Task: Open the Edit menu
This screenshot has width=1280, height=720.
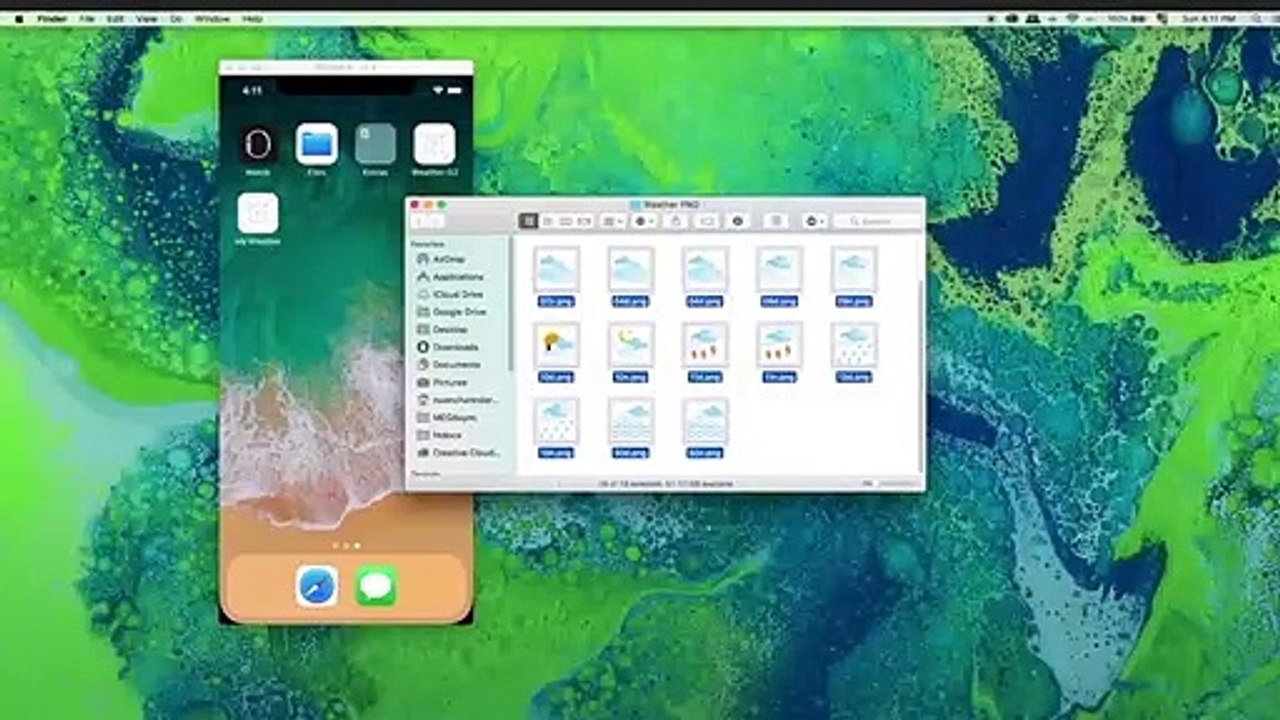Action: click(x=116, y=18)
